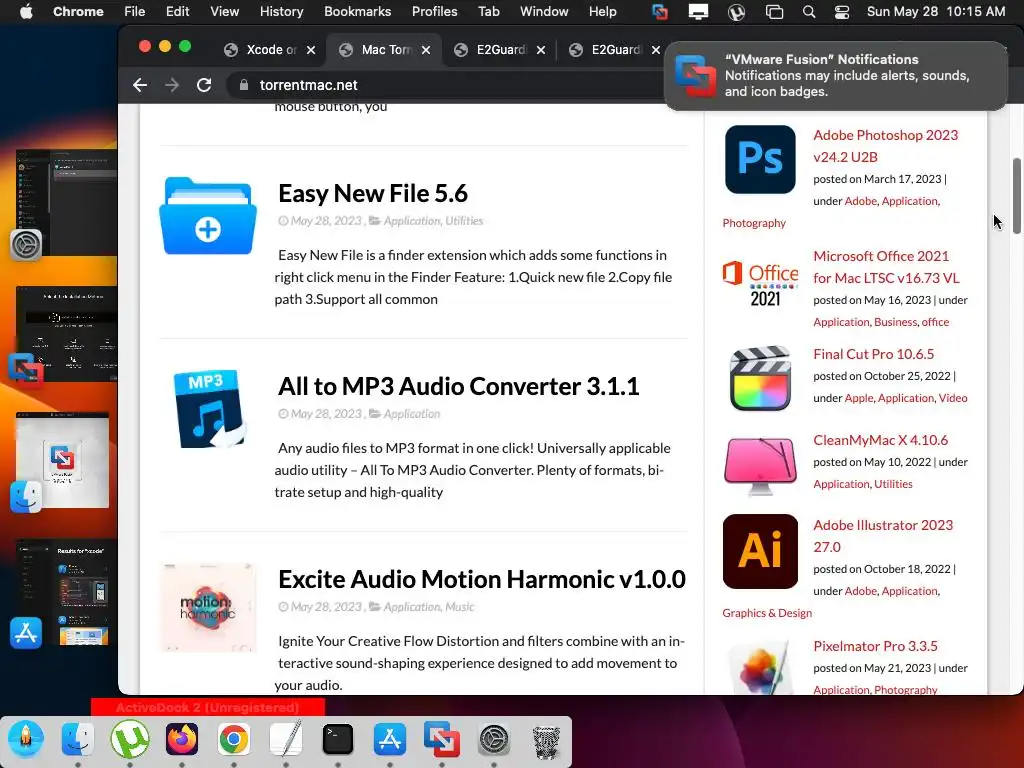Click the lock icon next to URL

pos(244,85)
